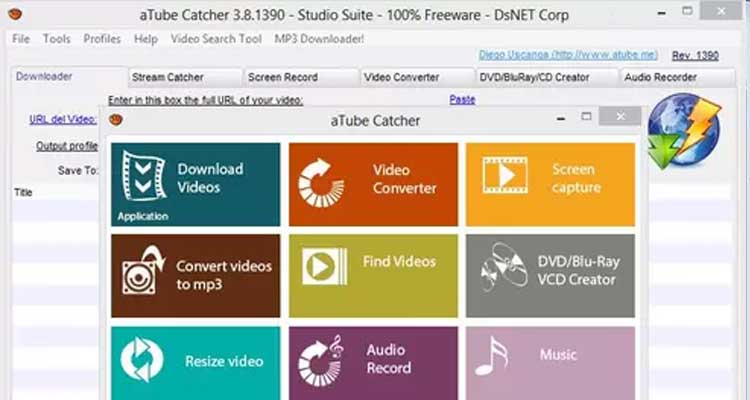Screen dimensions: 750x400
Task: Open the Download Videos tile
Action: click(x=196, y=184)
